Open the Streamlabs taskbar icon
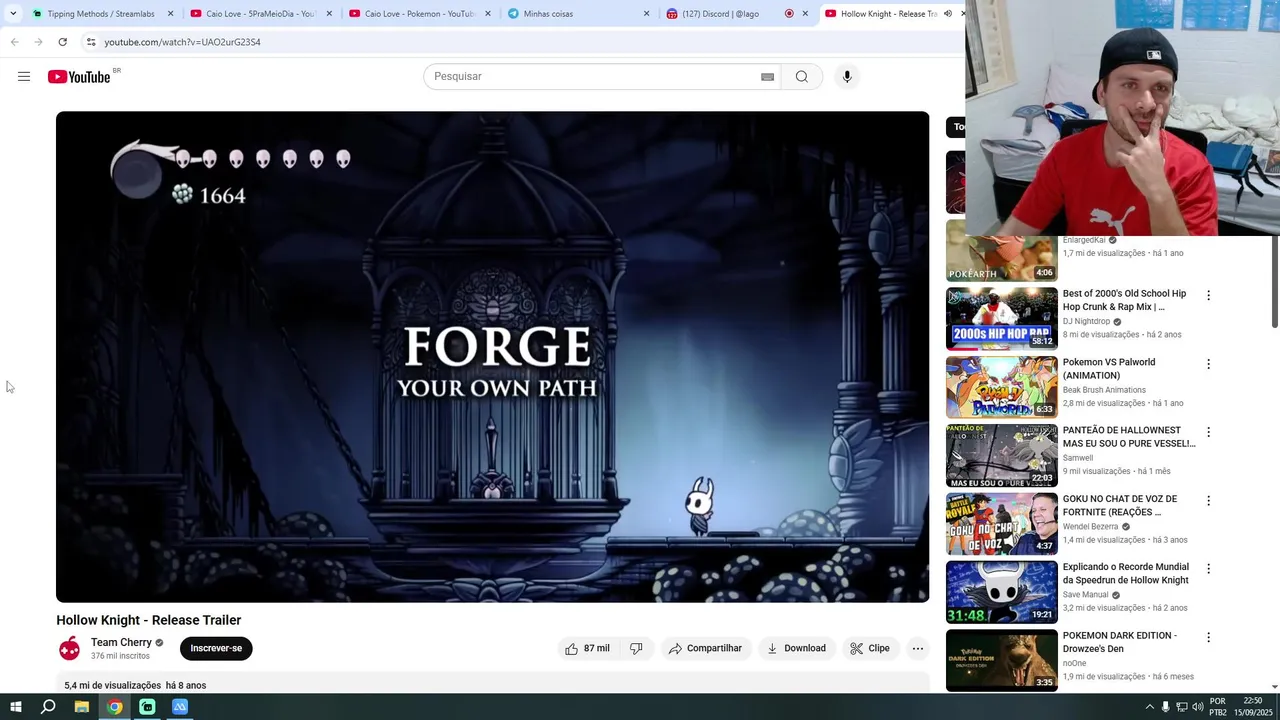Viewport: 1280px width, 720px height. click(x=147, y=707)
